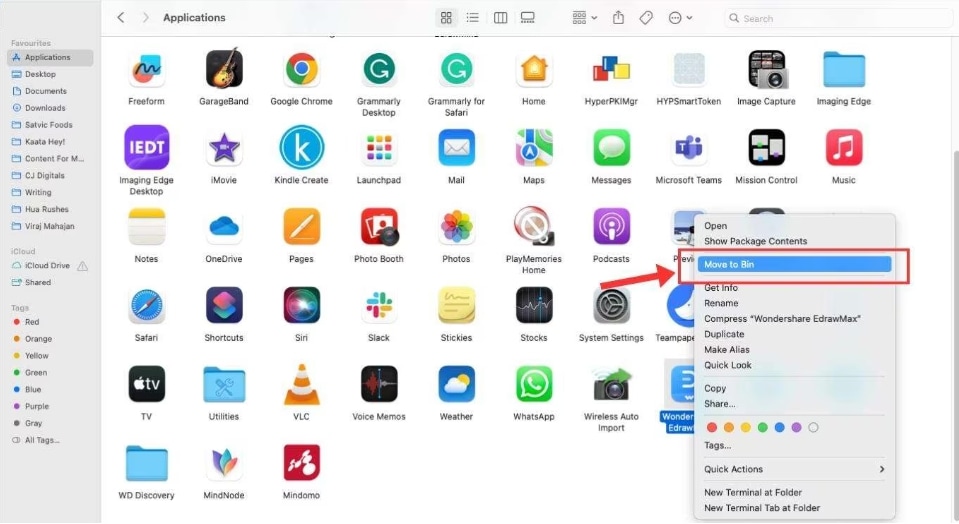The image size is (959, 524).
Task: Select the Grammarly Desktop icon
Action: 379,69
